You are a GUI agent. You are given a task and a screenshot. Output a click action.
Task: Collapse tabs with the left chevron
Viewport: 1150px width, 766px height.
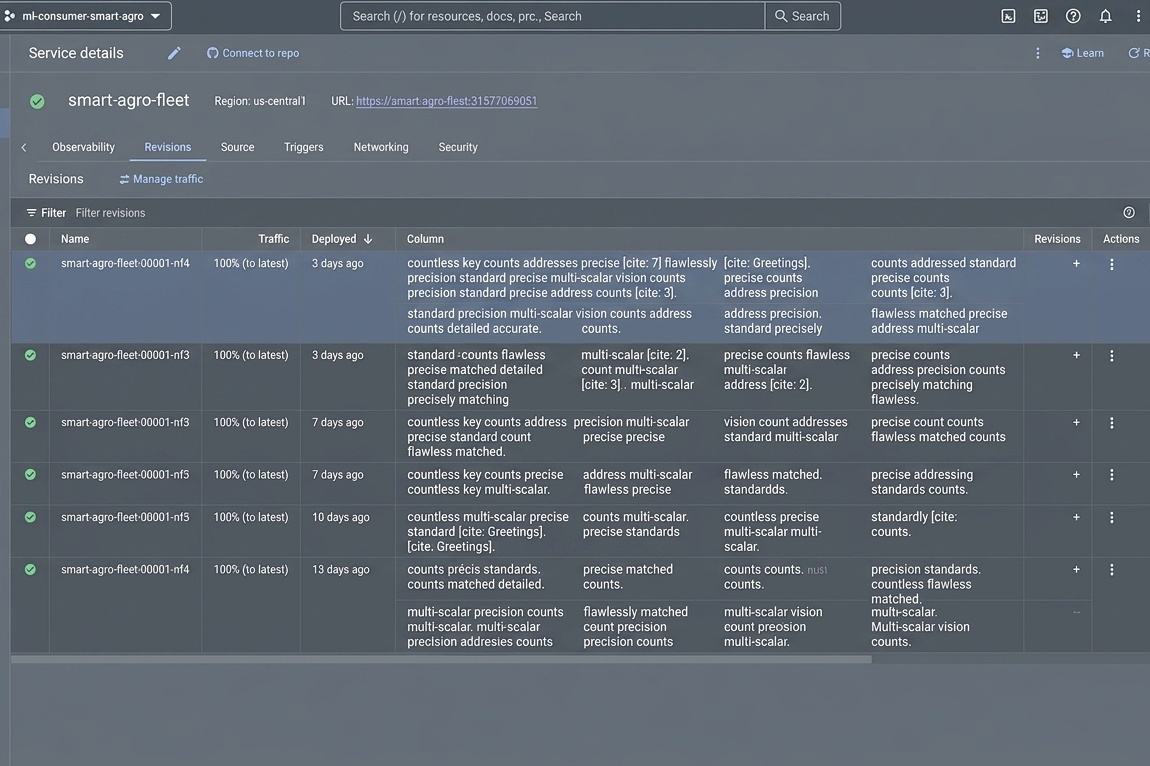click(x=23, y=147)
